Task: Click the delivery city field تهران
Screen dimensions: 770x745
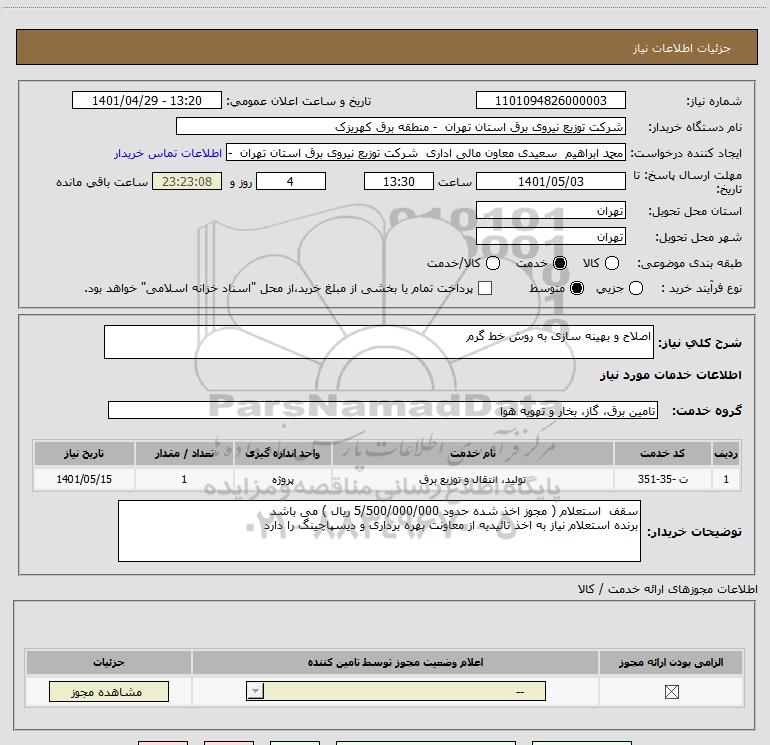Action: pos(550,237)
